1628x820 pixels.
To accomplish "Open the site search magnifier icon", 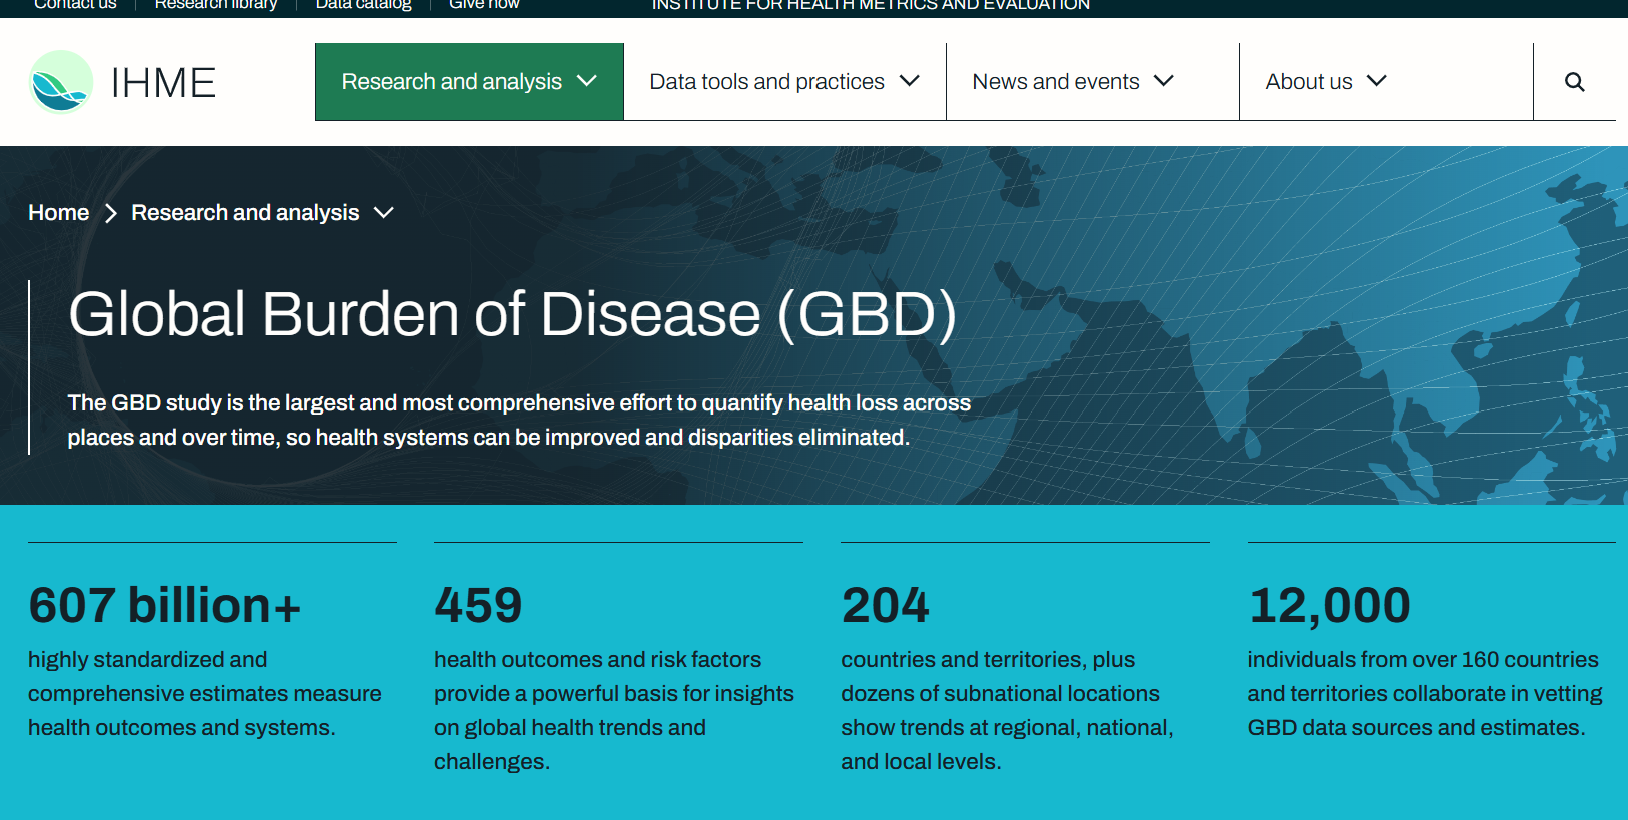I will pos(1574,82).
